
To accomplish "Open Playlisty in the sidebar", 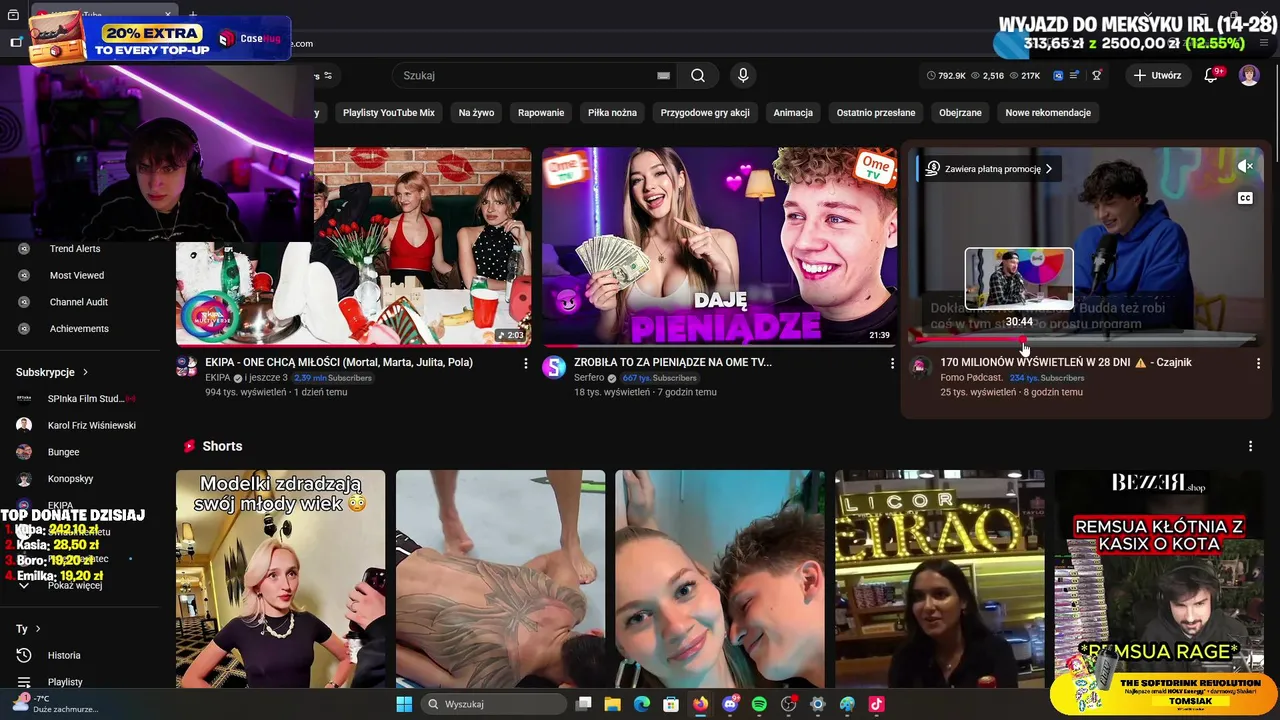I will coord(65,682).
